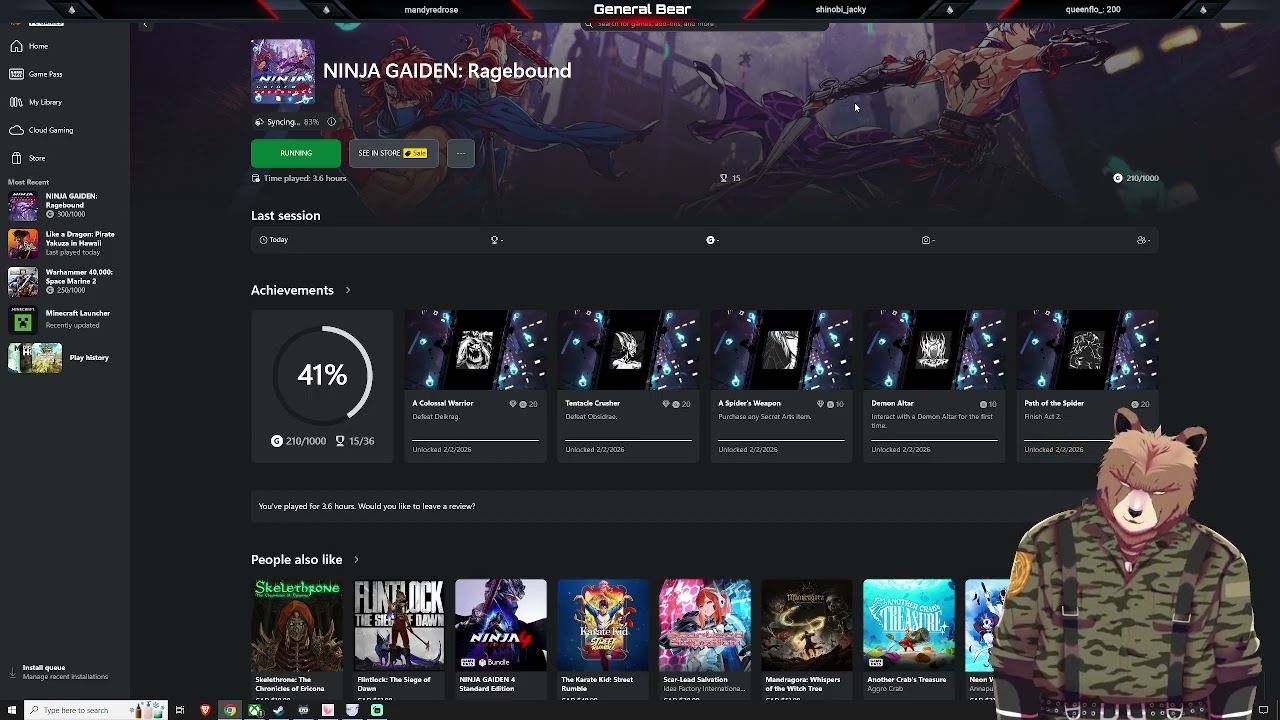The width and height of the screenshot is (1280, 720).
Task: Click the taskbar search box
Action: tap(96, 710)
